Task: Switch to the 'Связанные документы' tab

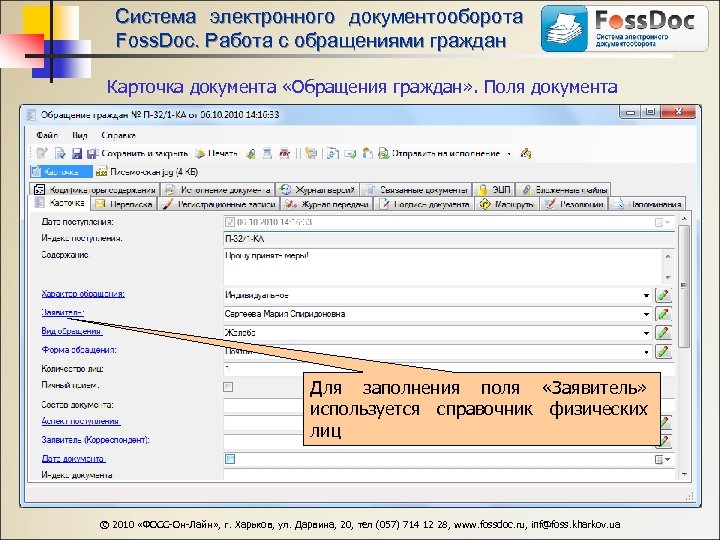Action: [x=416, y=189]
